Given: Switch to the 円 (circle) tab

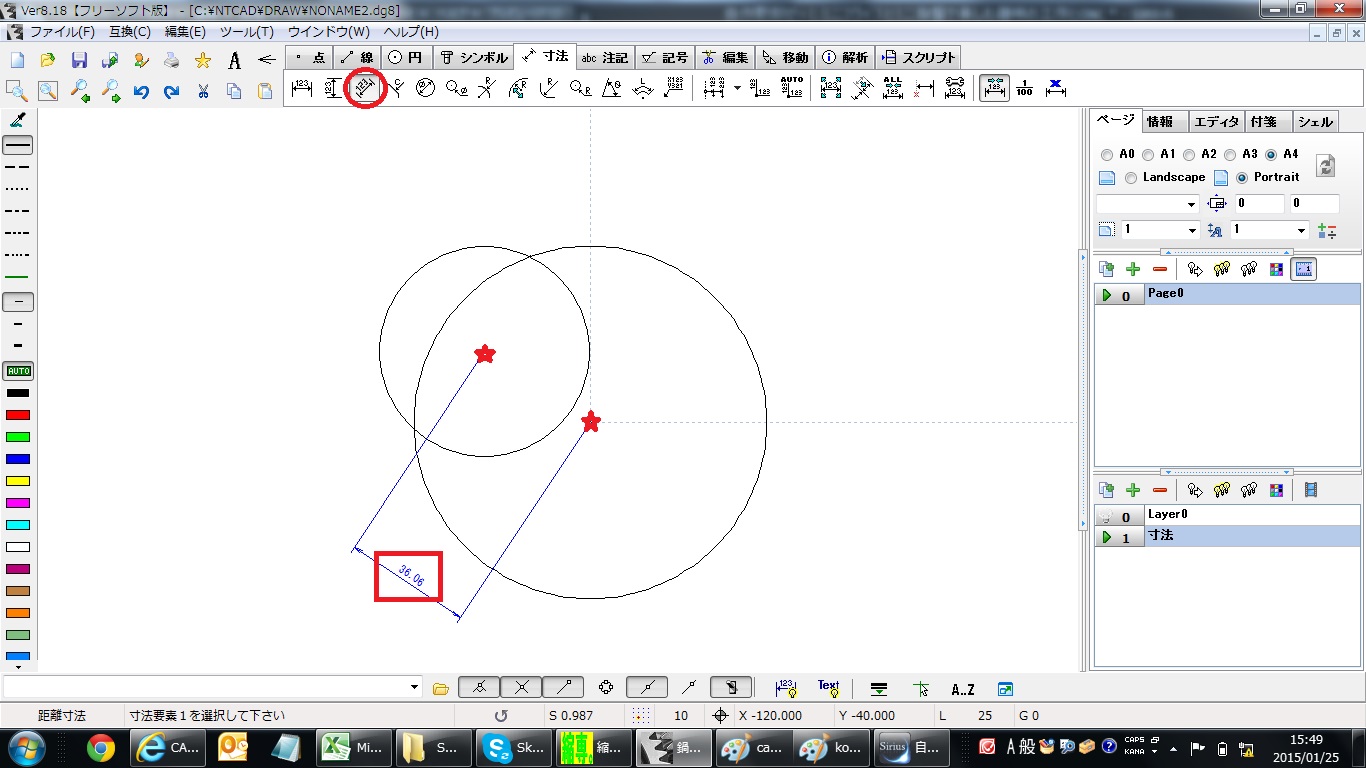Looking at the screenshot, I should [406, 58].
